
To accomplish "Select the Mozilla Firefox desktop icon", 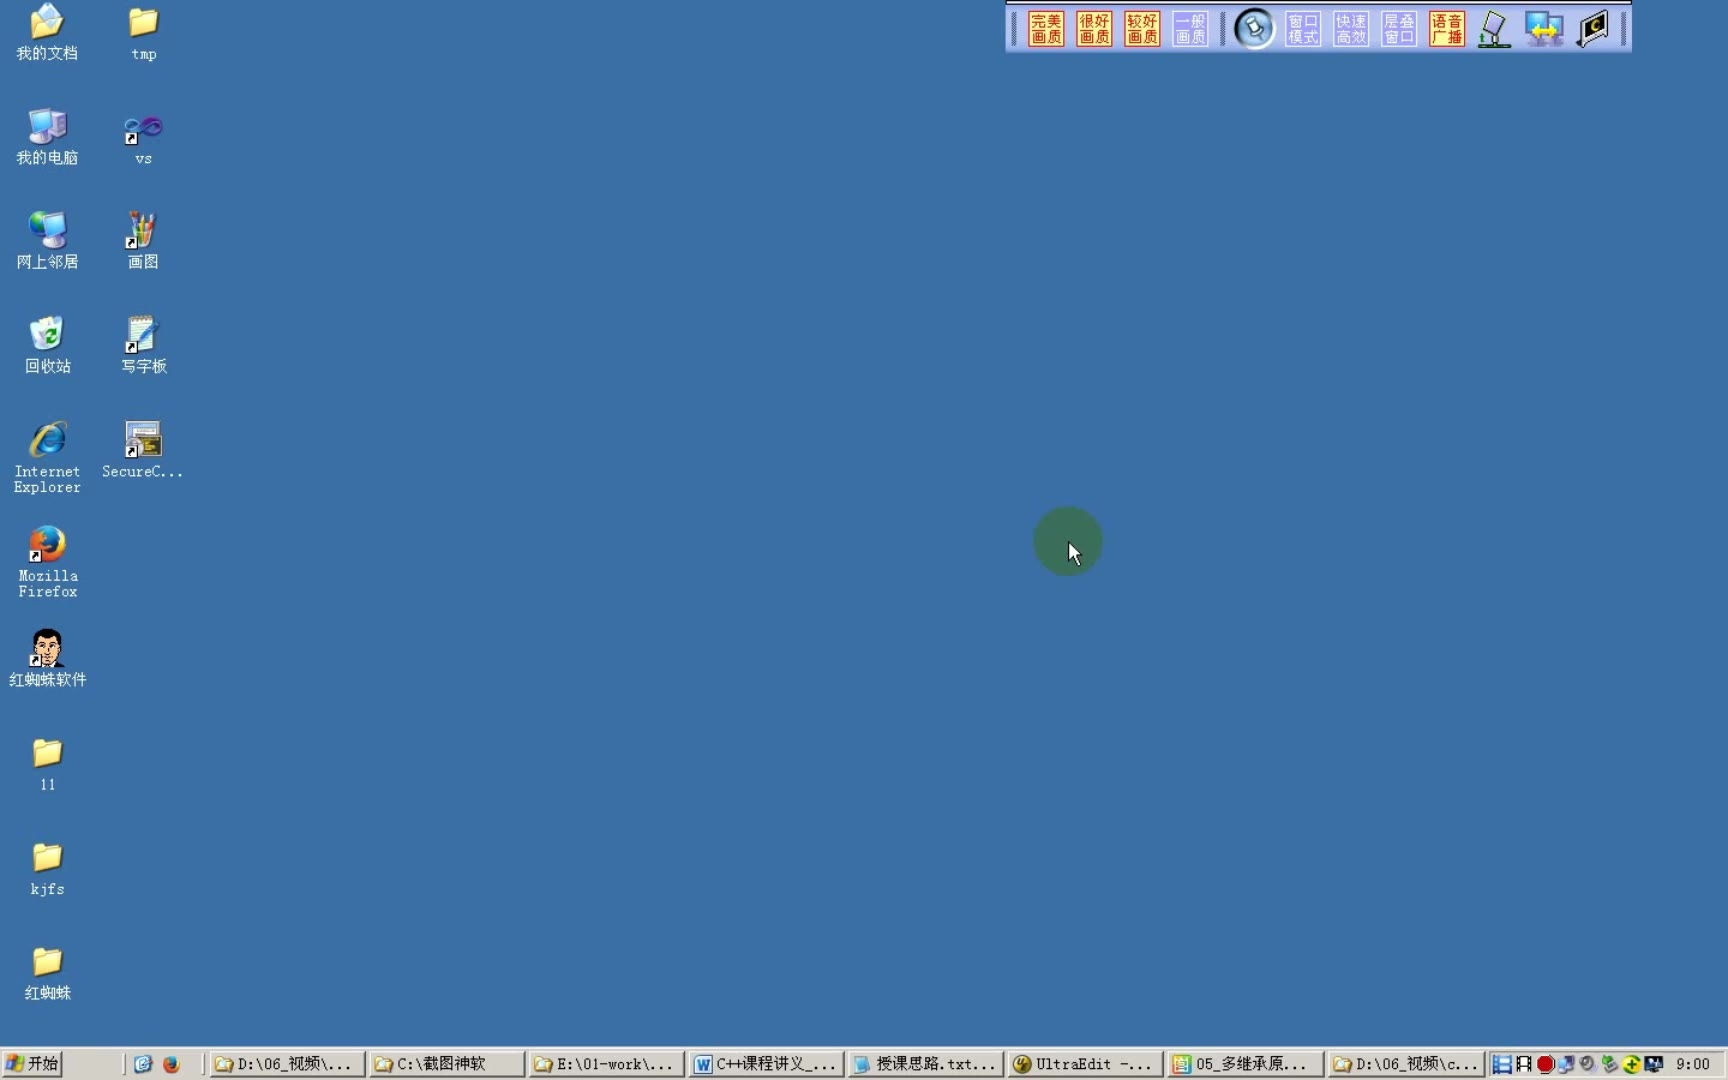I will (x=47, y=562).
